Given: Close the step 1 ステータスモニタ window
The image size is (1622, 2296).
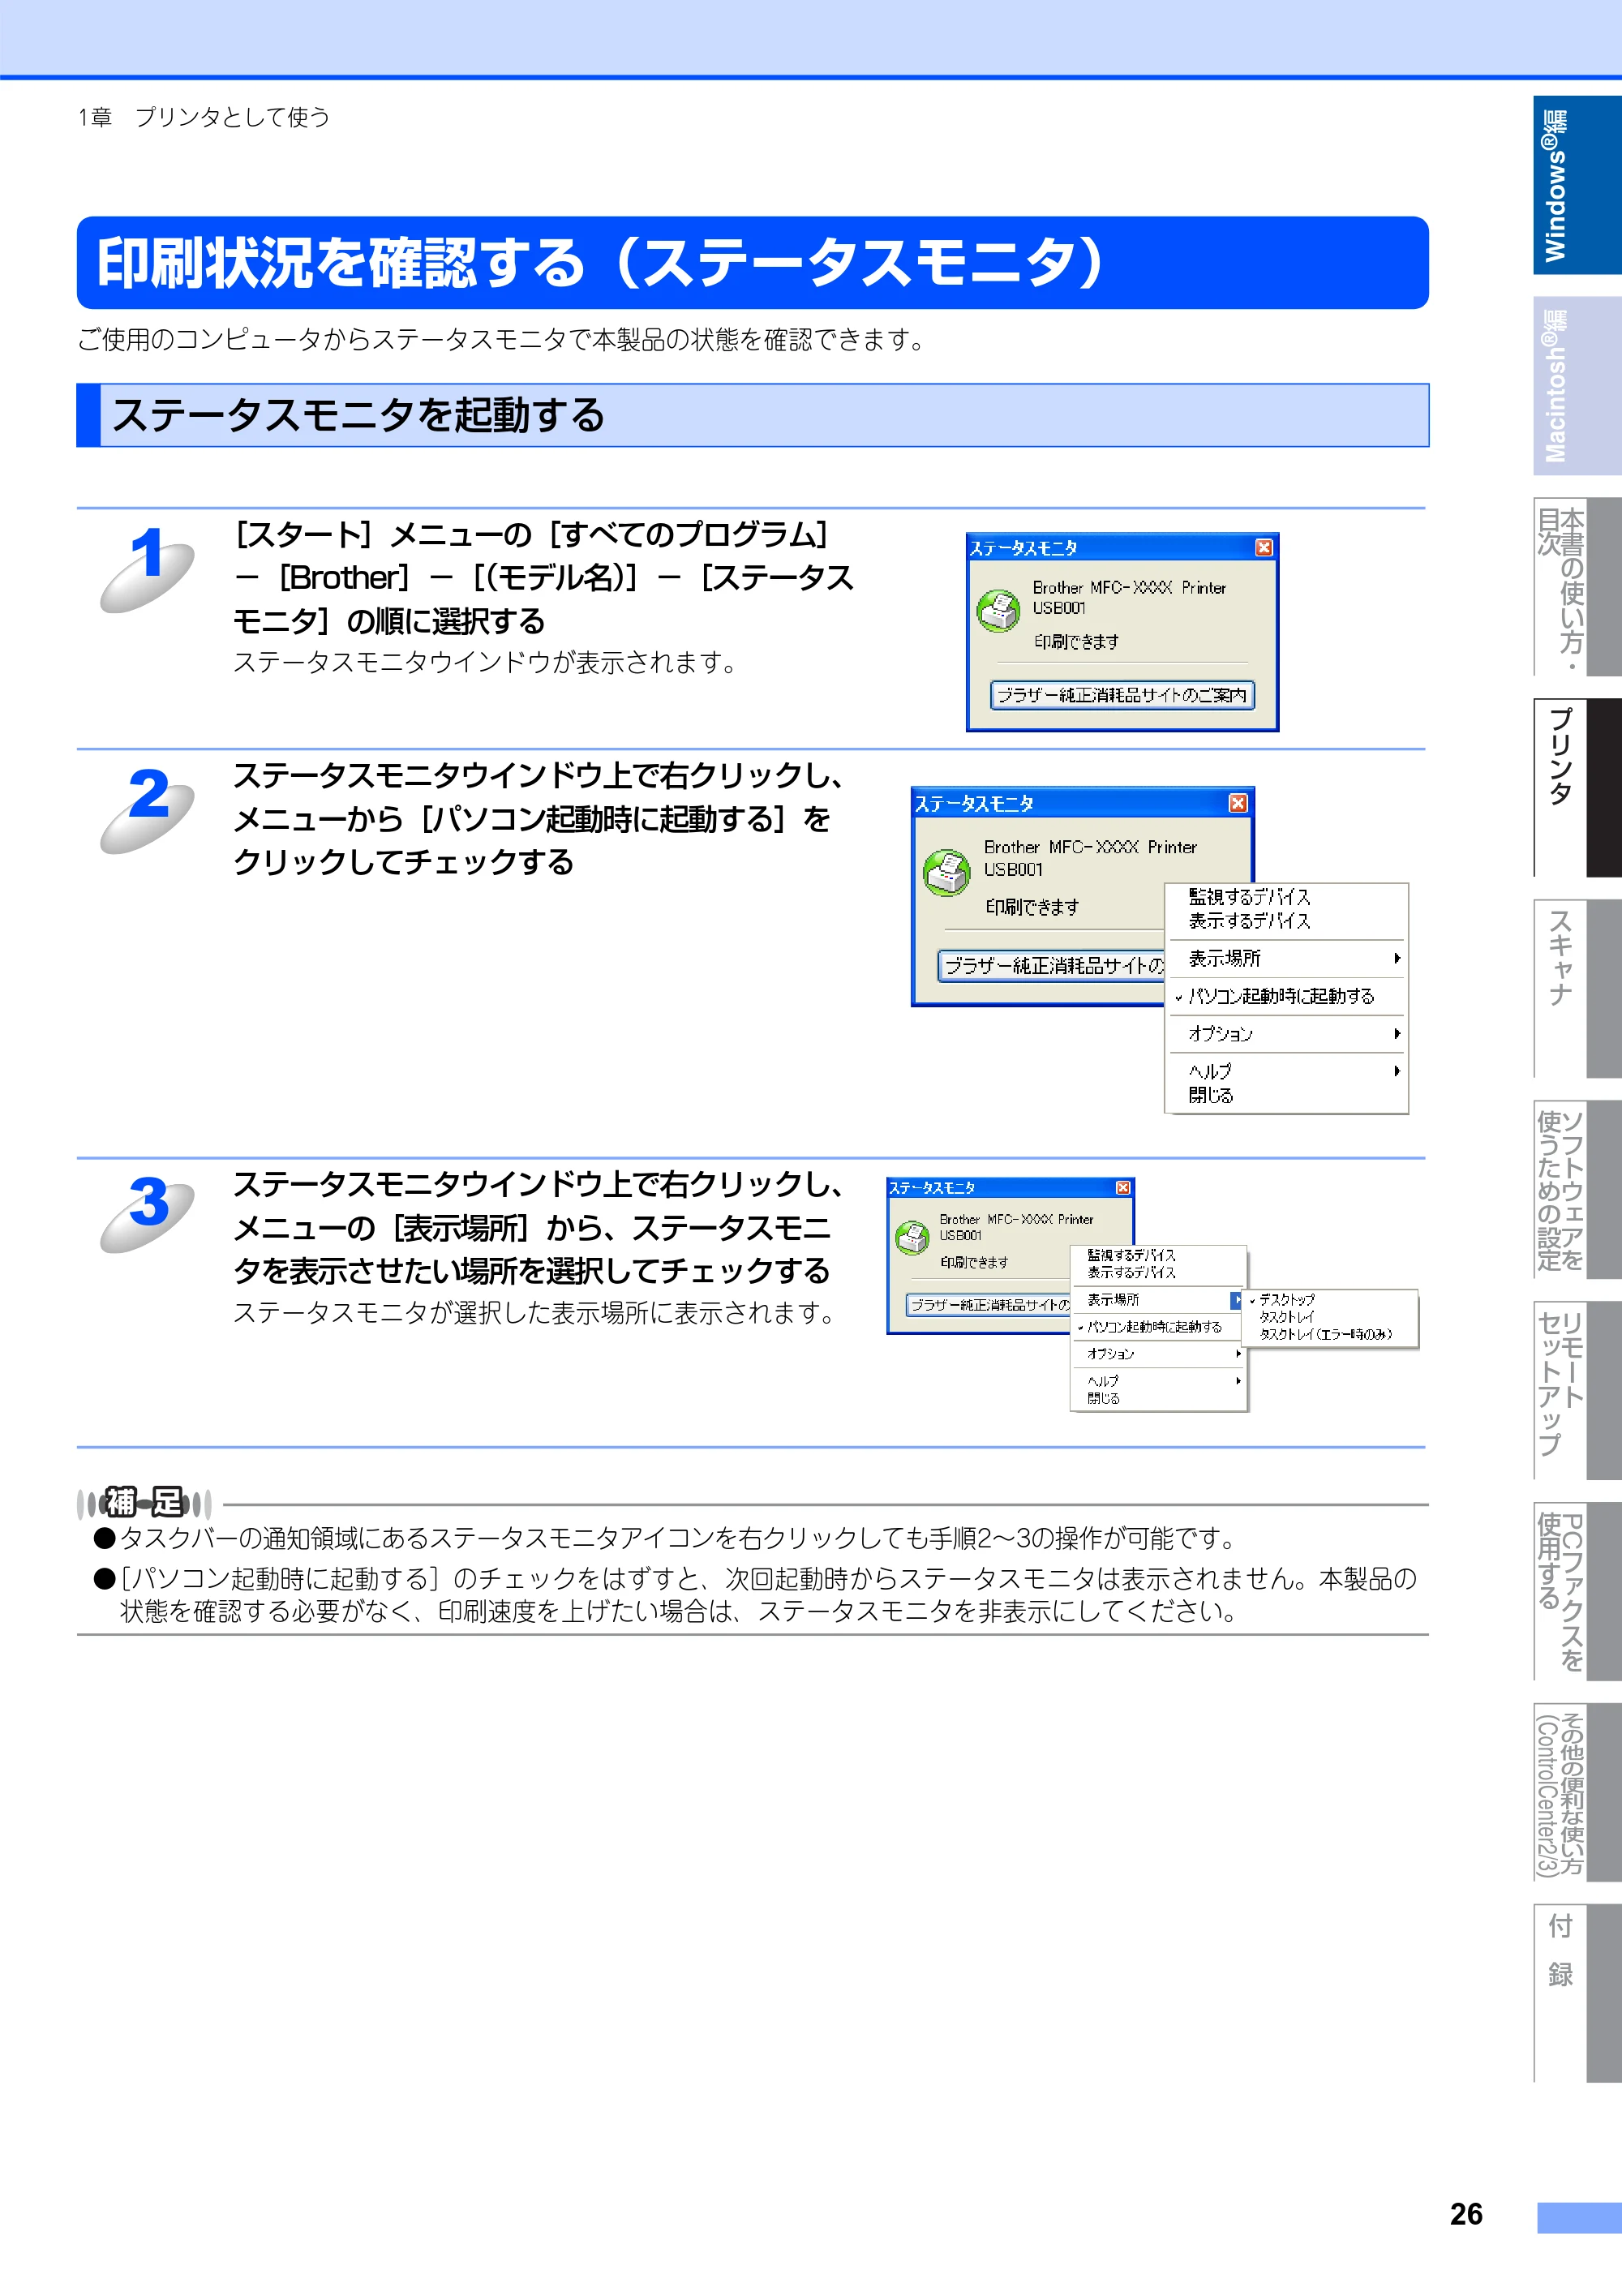Looking at the screenshot, I should (1264, 547).
